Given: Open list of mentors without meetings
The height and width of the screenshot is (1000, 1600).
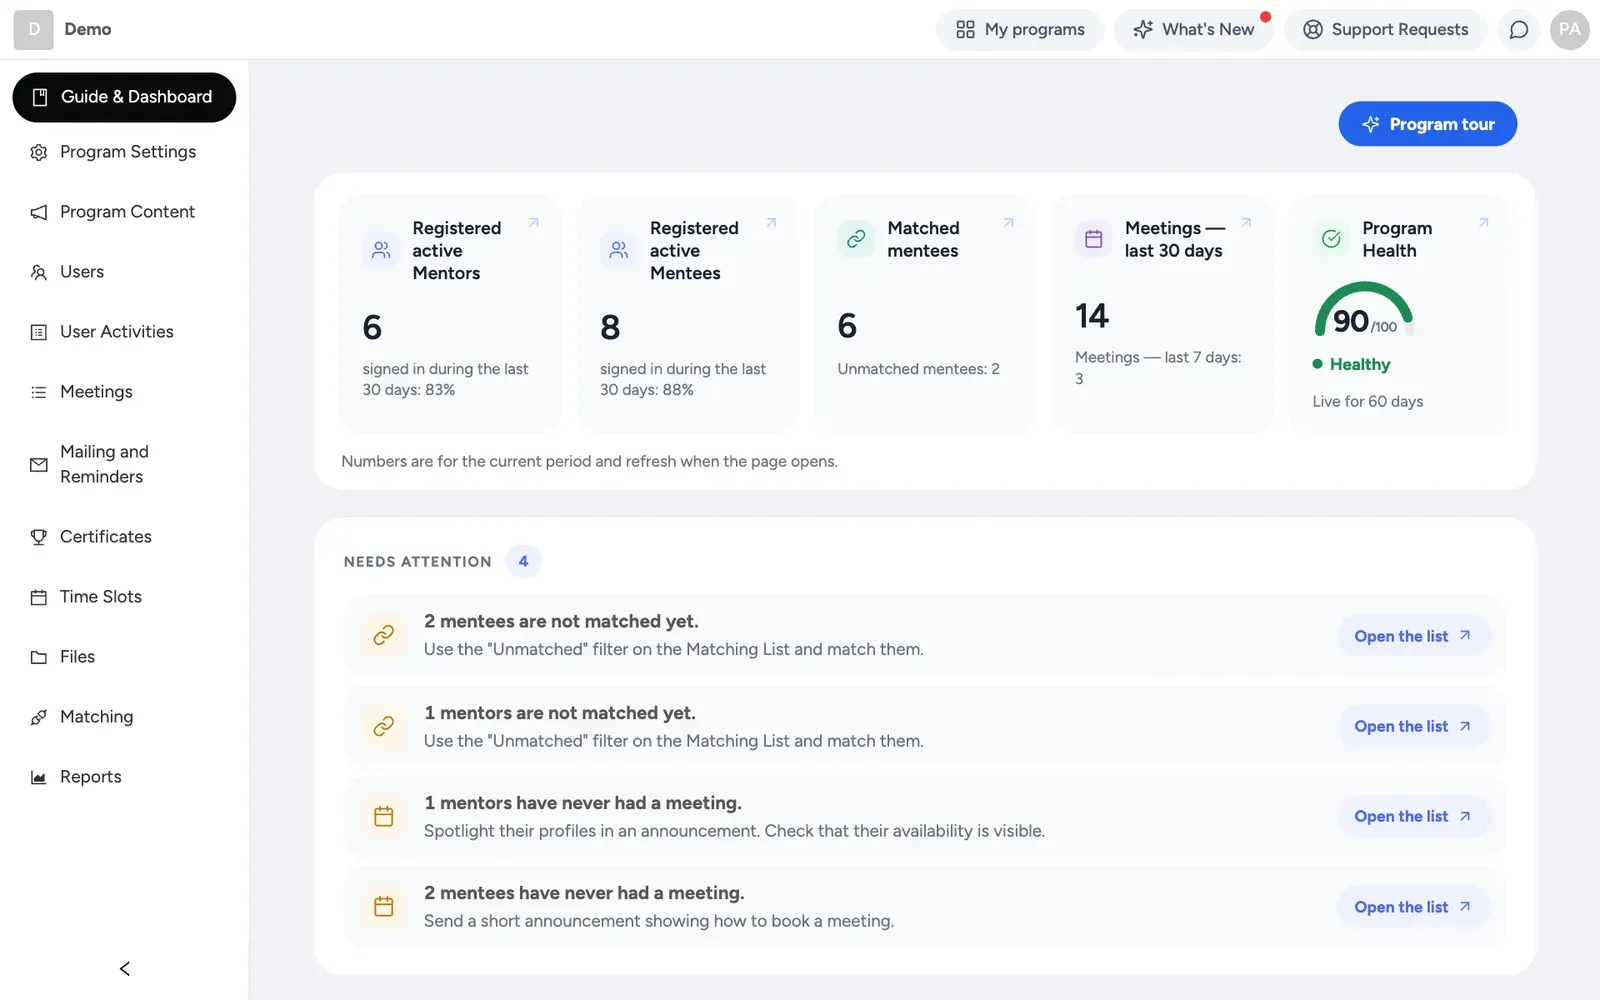Looking at the screenshot, I should (1413, 816).
